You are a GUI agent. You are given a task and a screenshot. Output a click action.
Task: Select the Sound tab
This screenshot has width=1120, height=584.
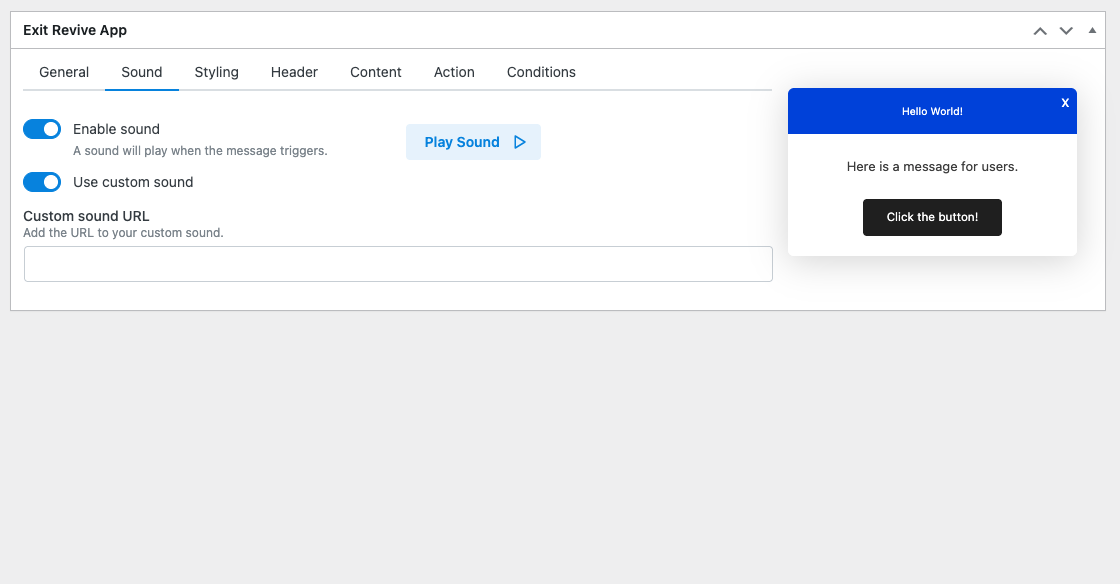[142, 72]
